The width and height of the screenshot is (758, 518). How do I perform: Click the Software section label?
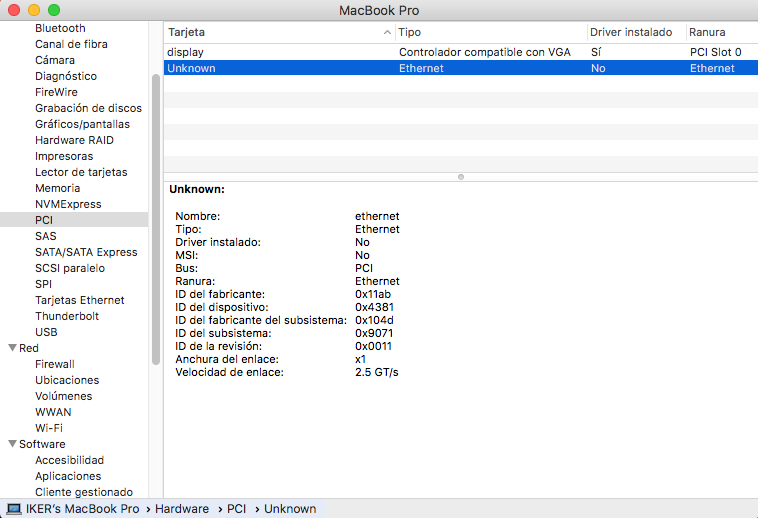pyautogui.click(x=42, y=444)
